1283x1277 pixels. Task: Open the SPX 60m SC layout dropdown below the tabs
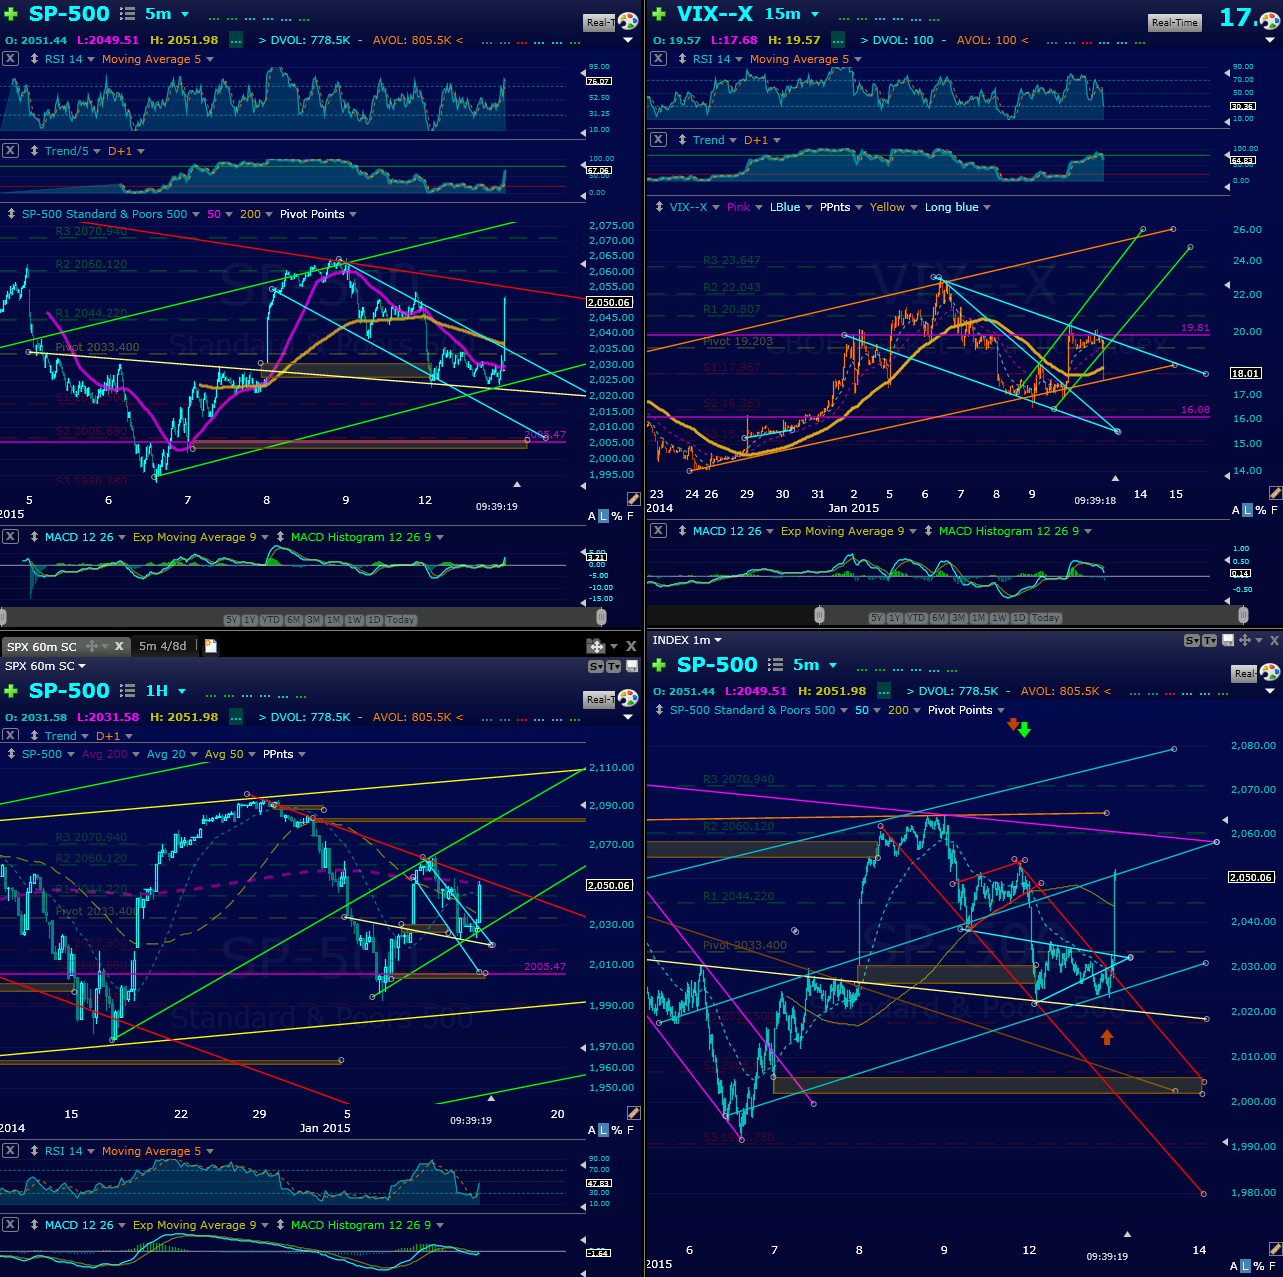tap(82, 666)
